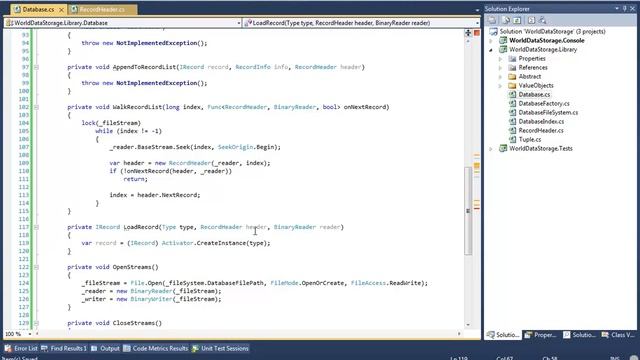Collapse the WorldDataStorage.Library project node
The width and height of the screenshot is (640, 360).
[491, 49]
